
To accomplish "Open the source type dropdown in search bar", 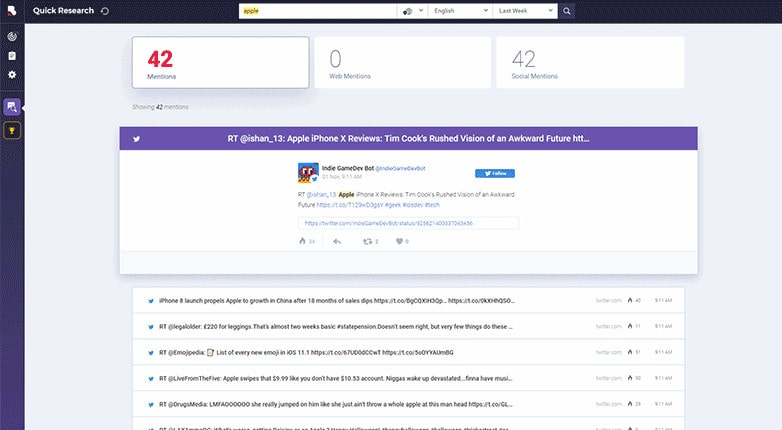I will (412, 11).
